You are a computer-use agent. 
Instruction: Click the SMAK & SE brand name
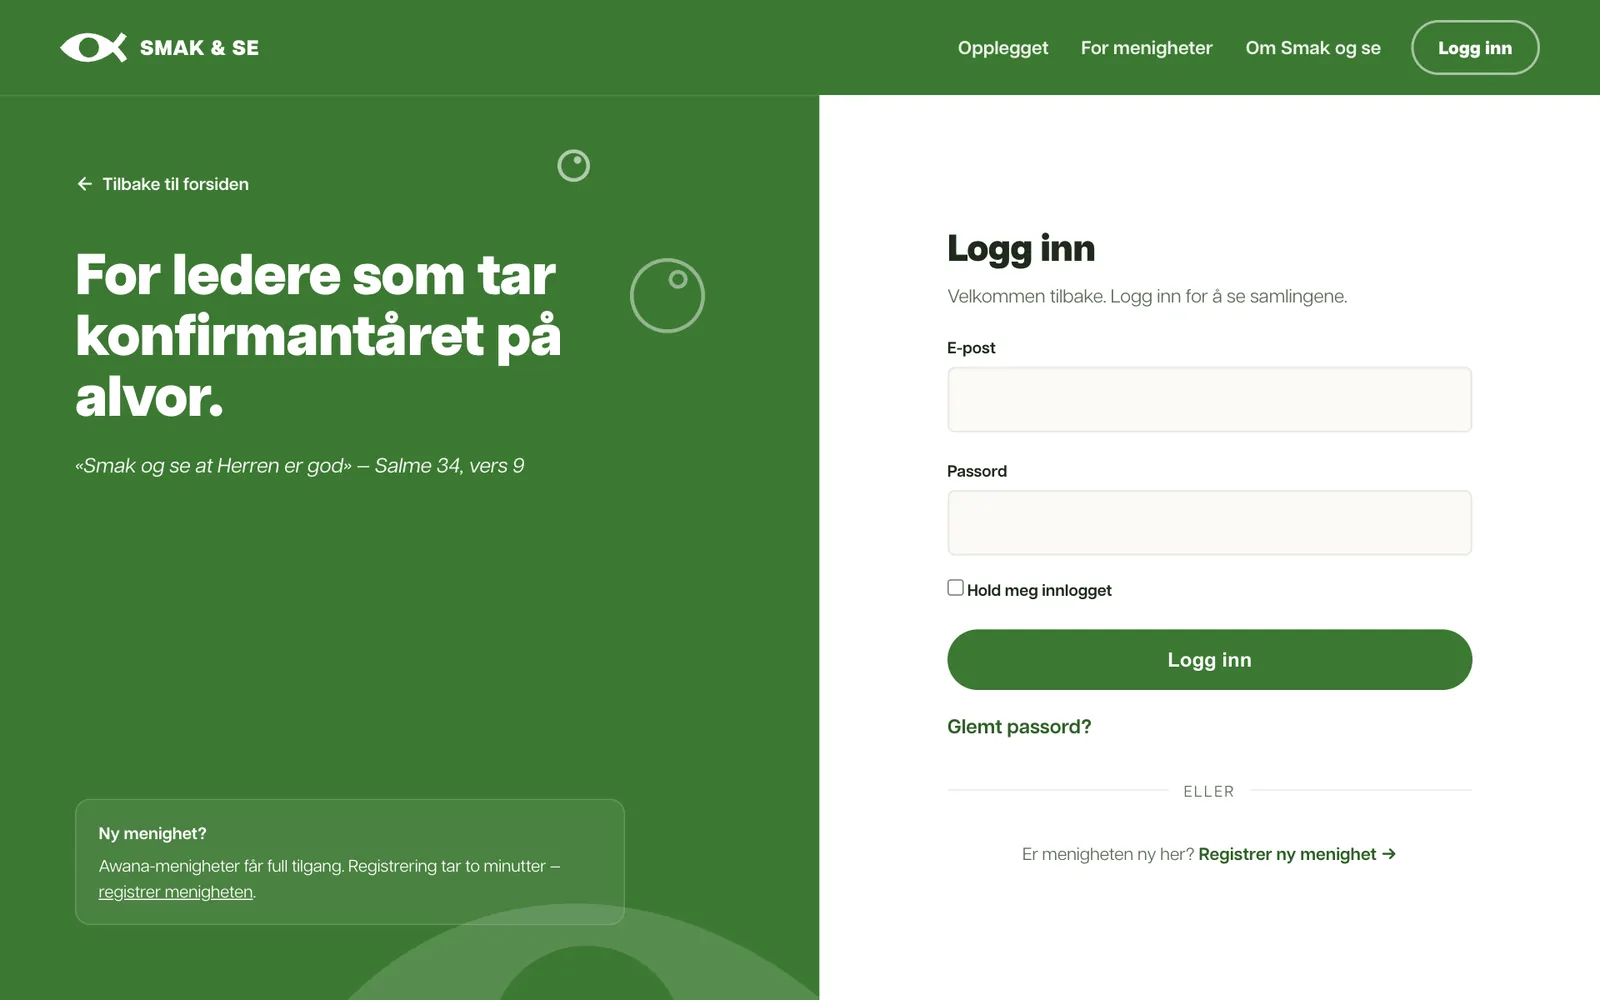(x=199, y=48)
